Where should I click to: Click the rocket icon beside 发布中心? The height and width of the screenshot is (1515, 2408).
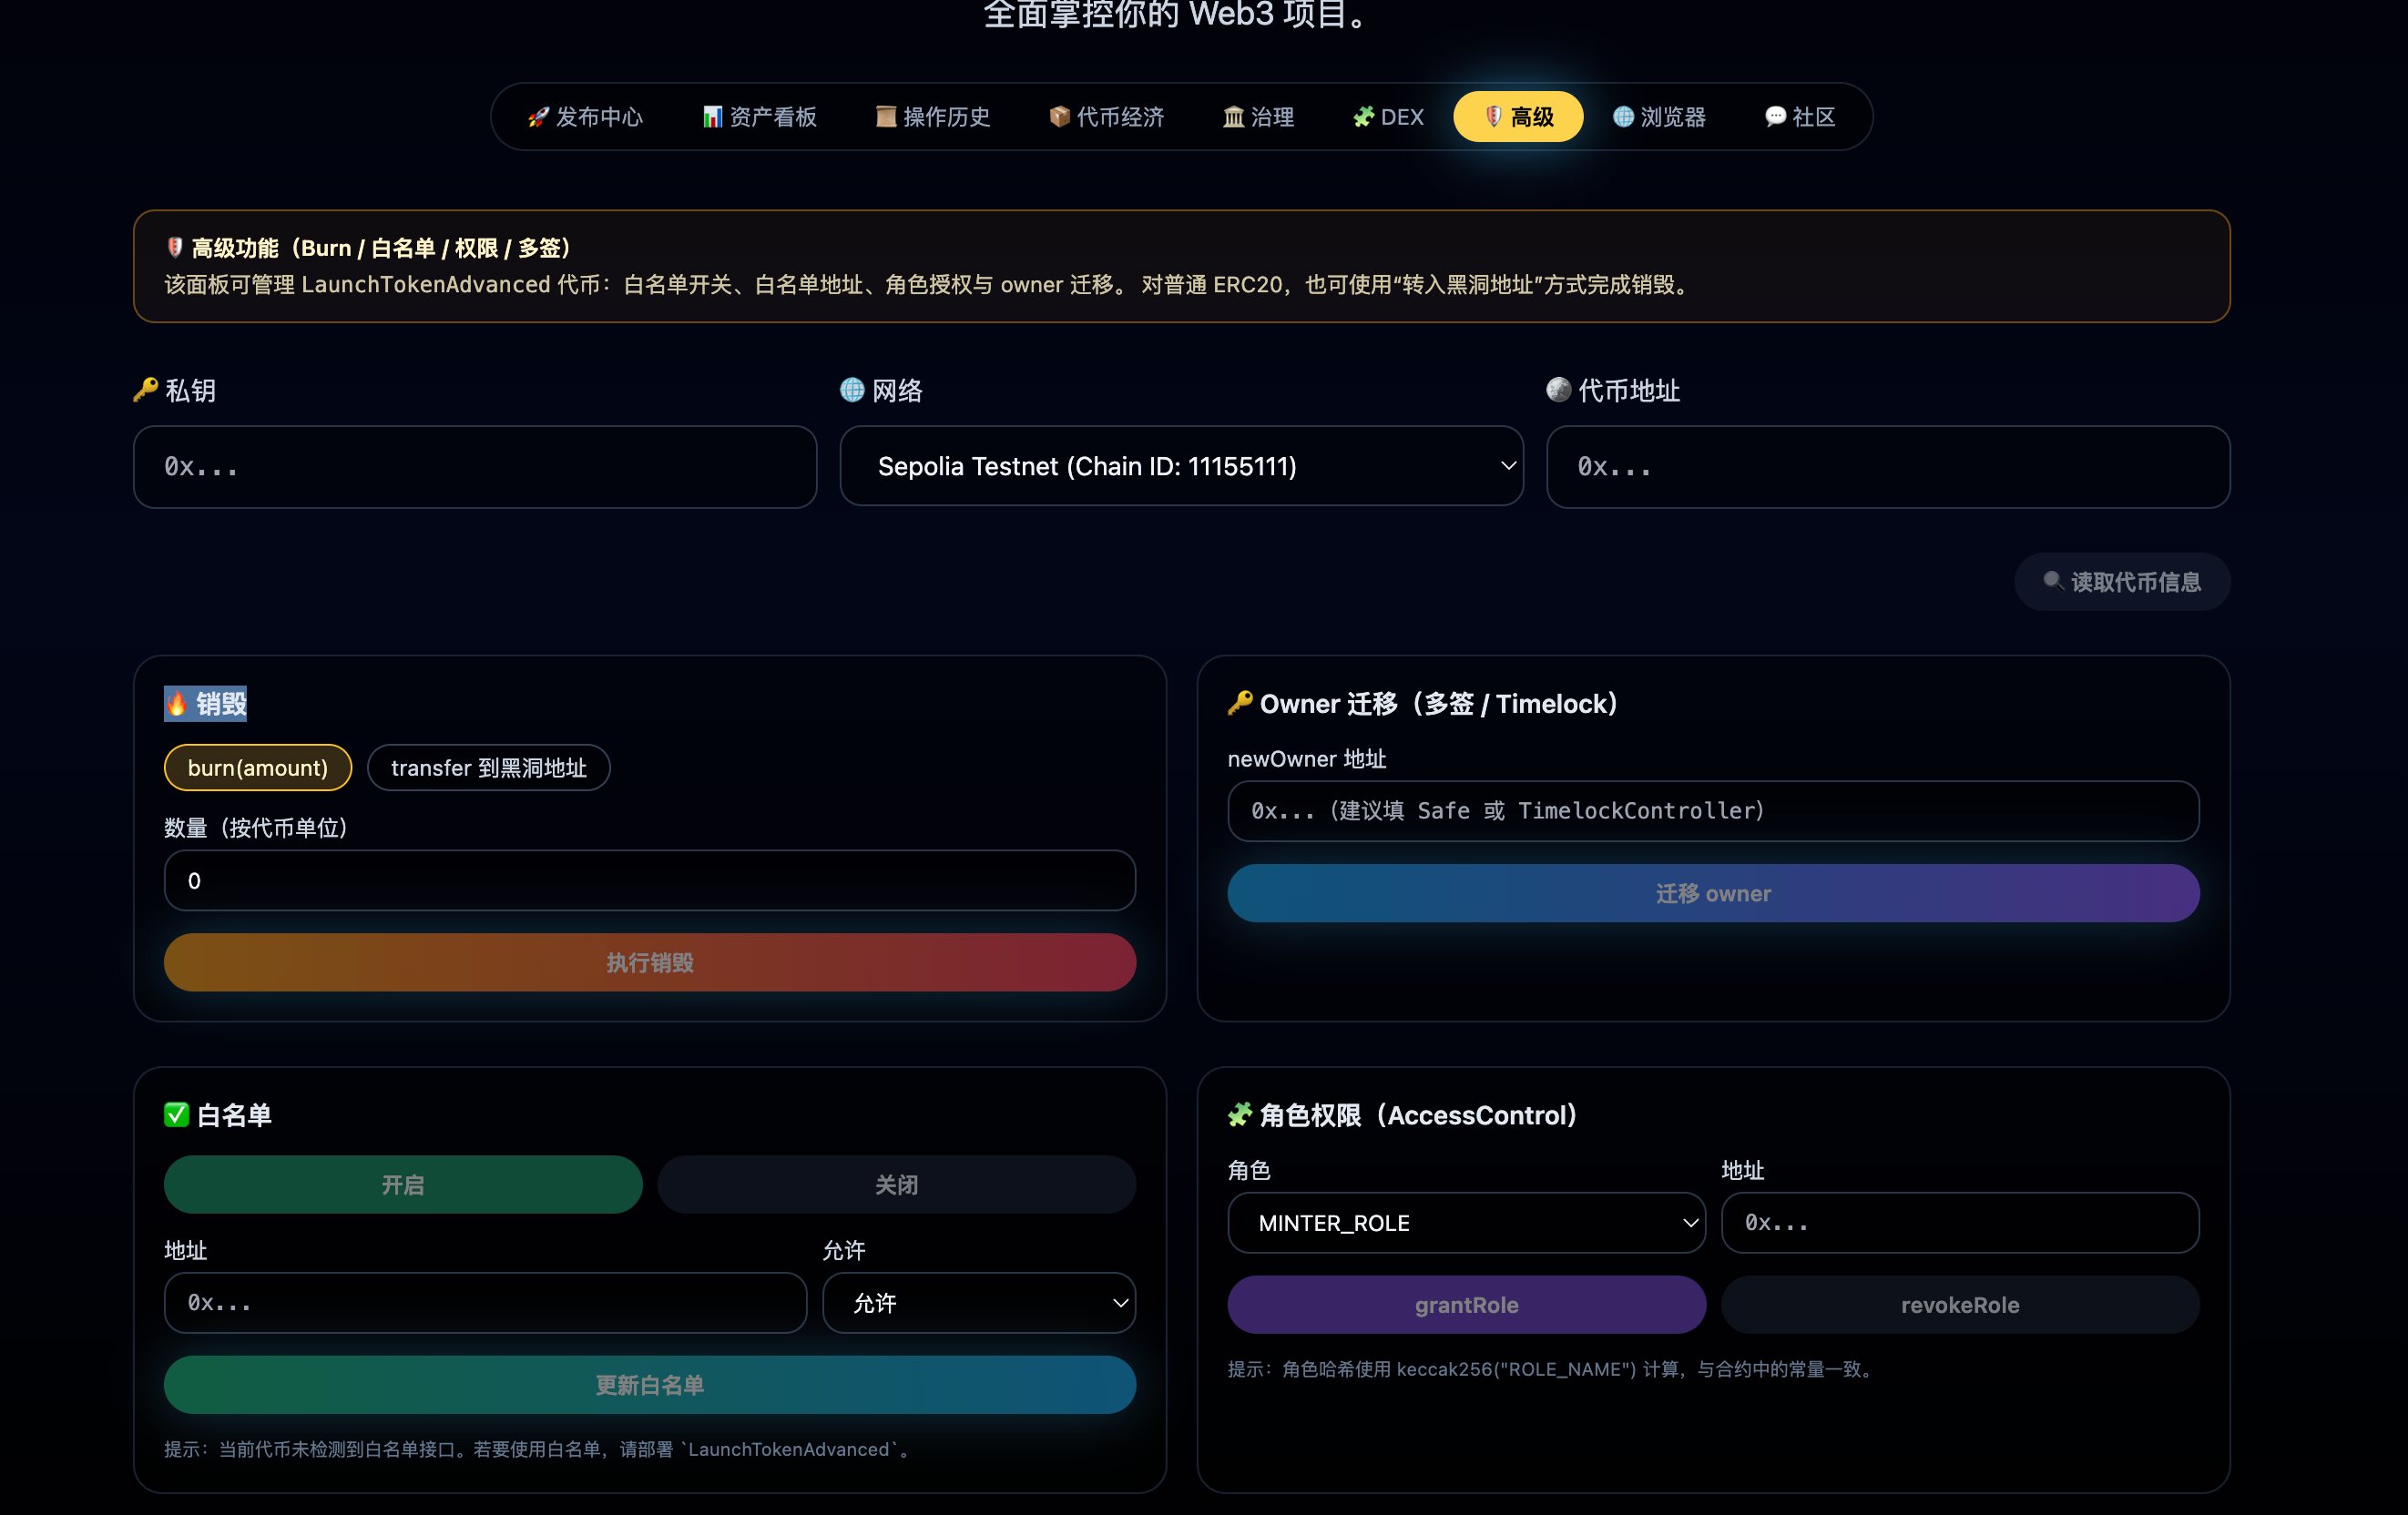pos(538,117)
